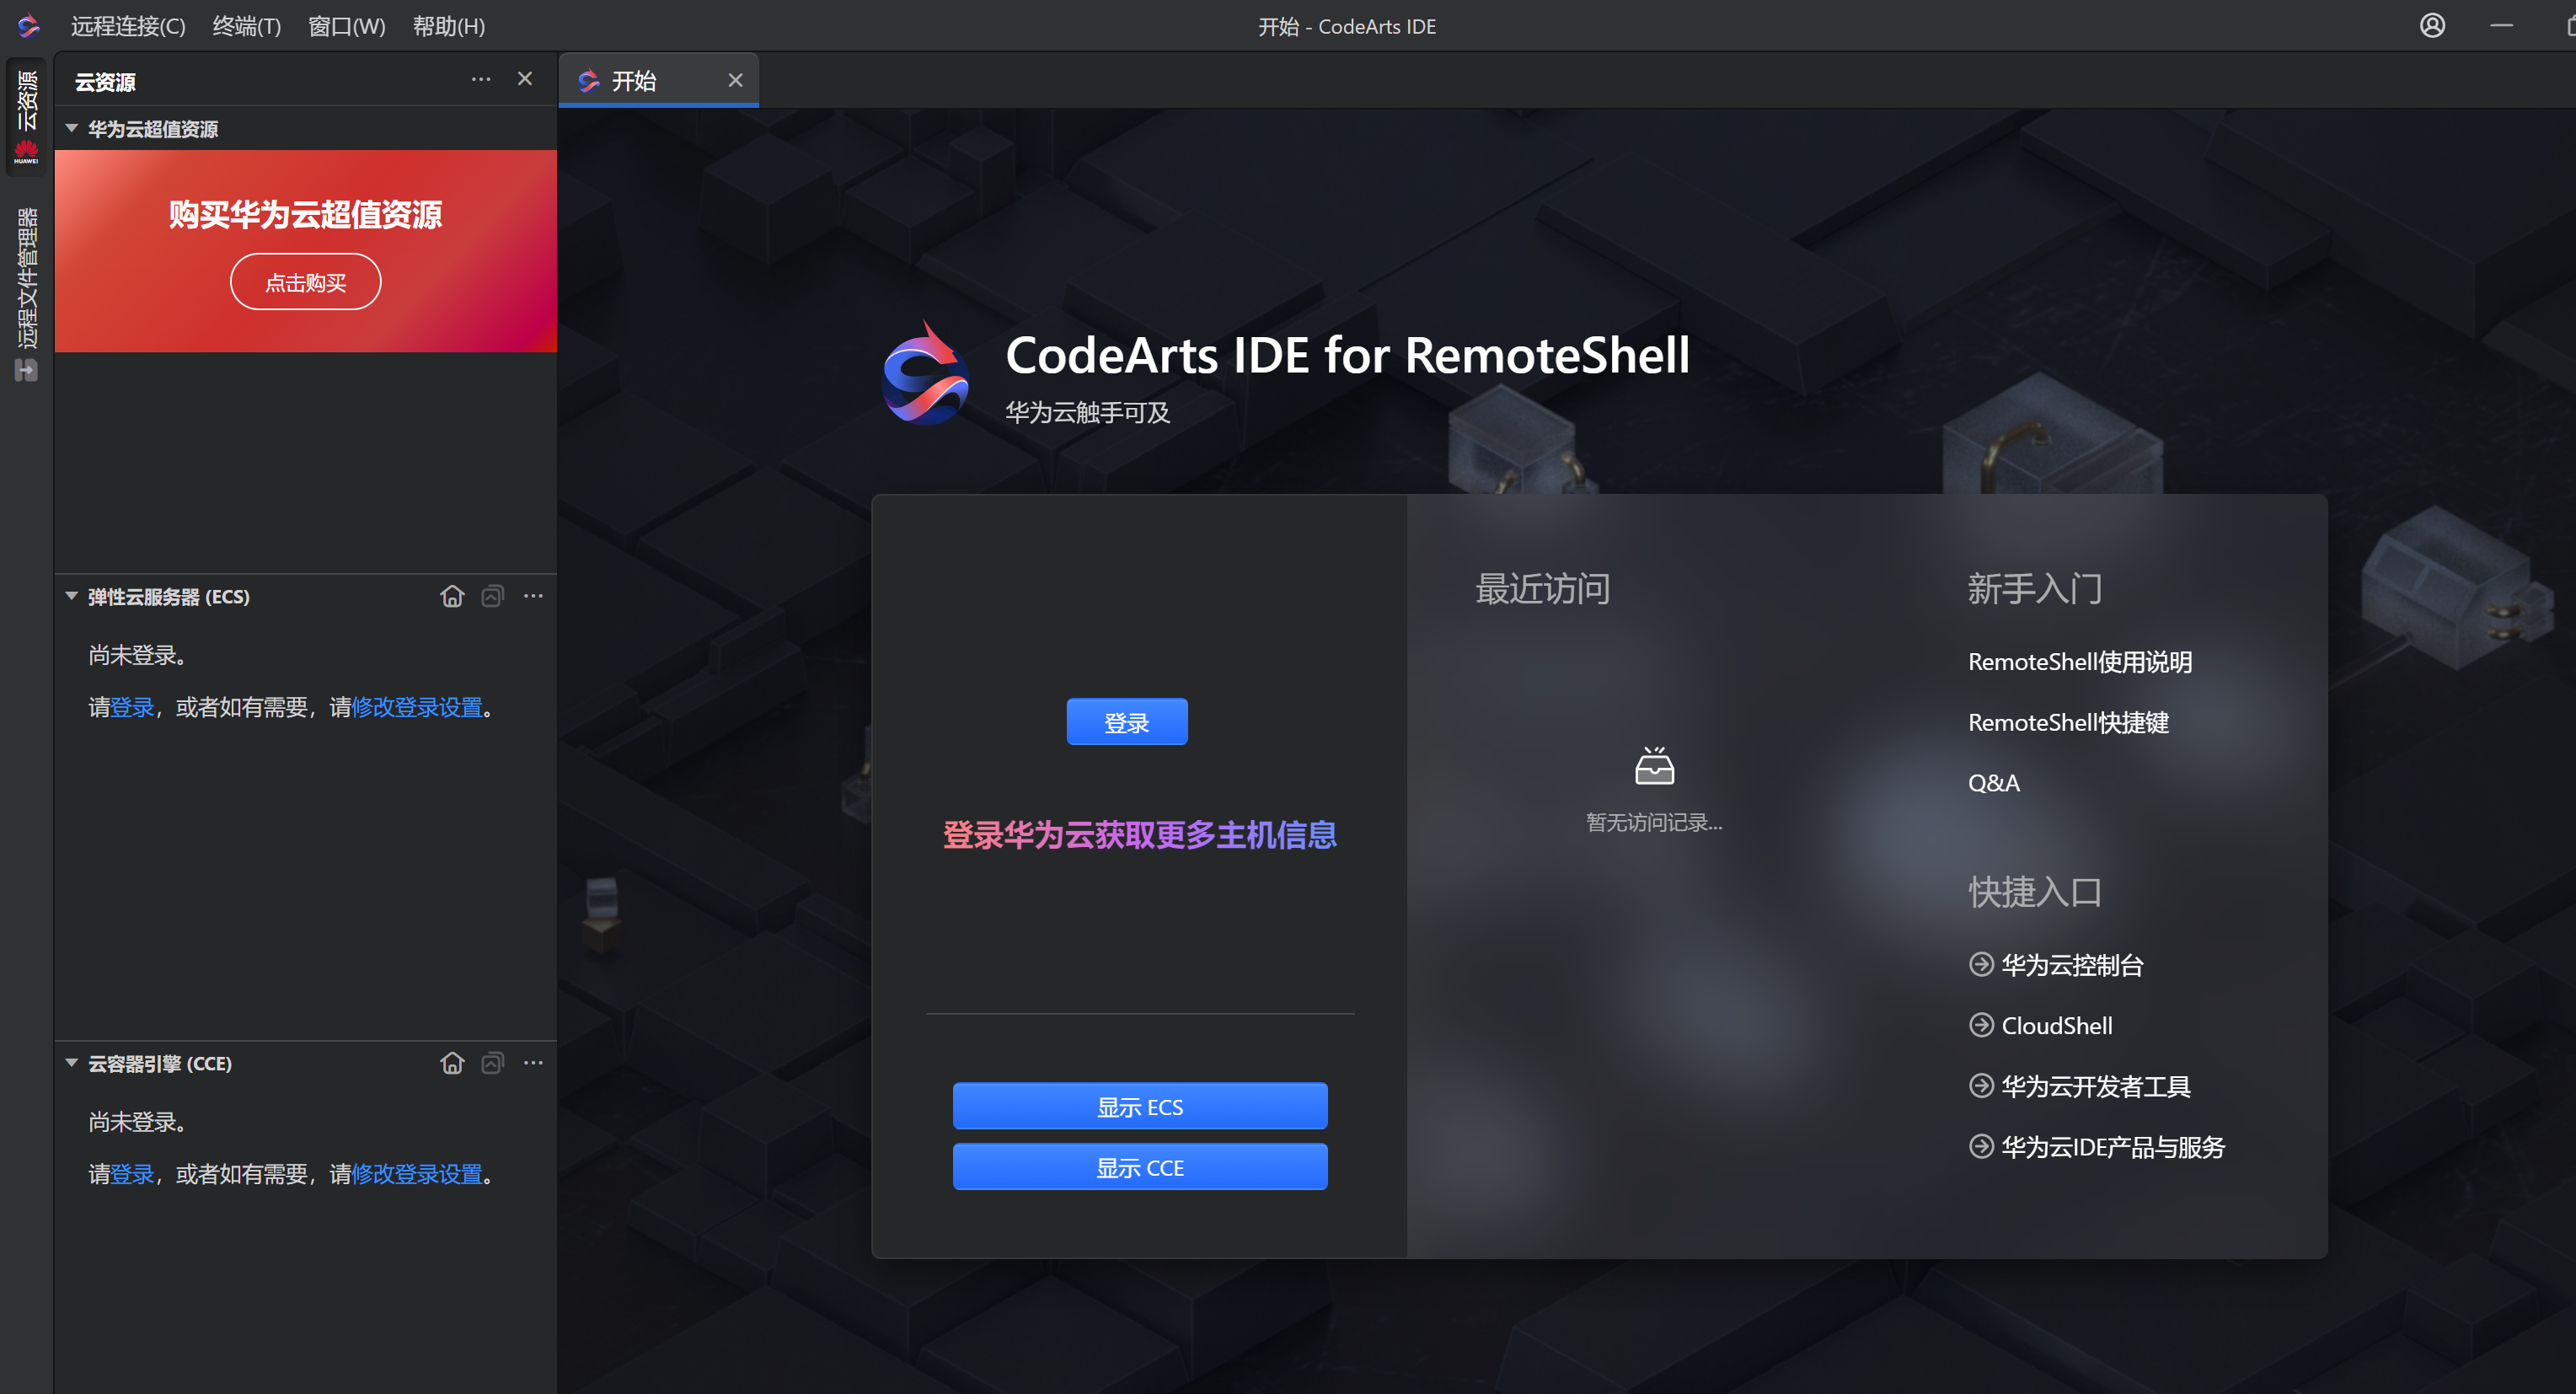This screenshot has width=2576, height=1394.
Task: Click the collapse-all icon in the ECS section
Action: pos(492,596)
